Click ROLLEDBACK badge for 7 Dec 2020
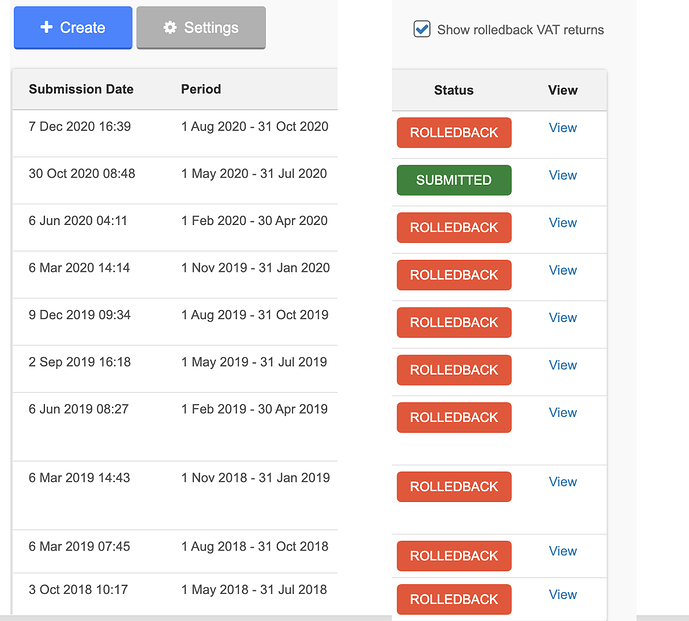Viewport: 689px width, 621px height. click(x=454, y=133)
